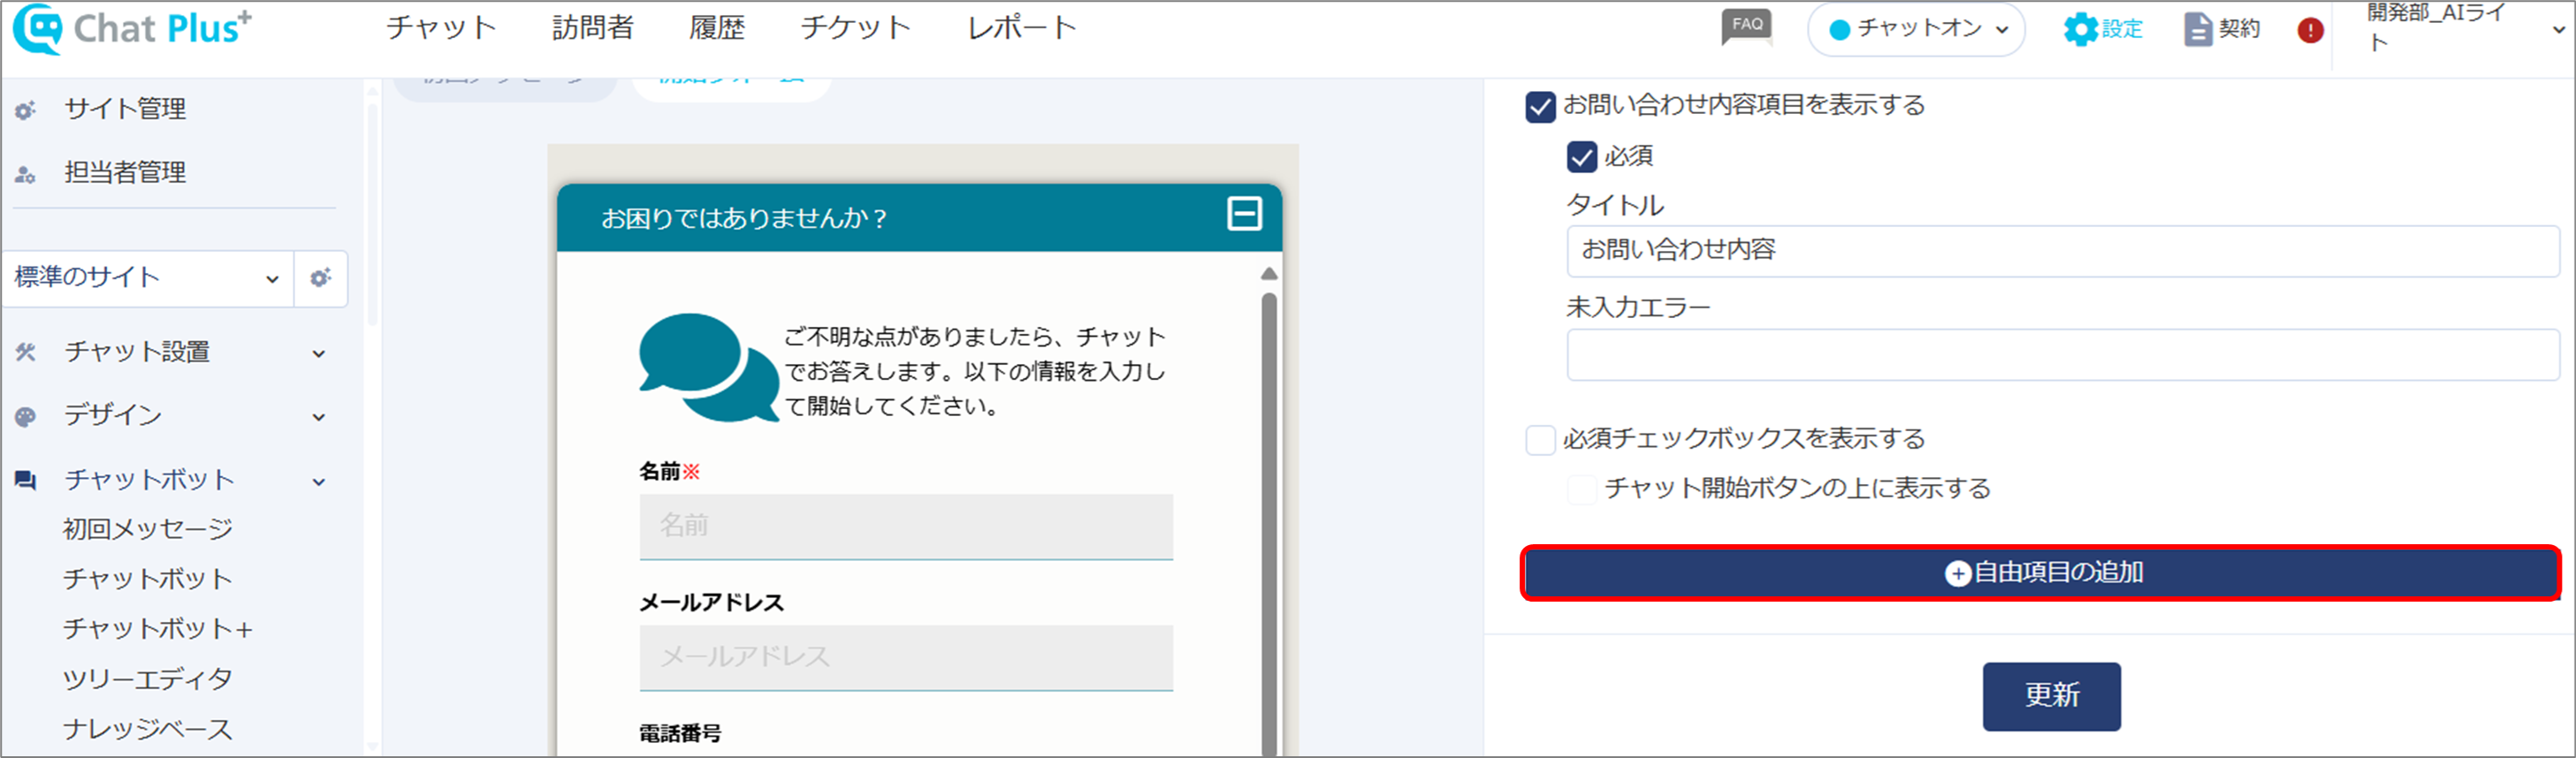Click the メールアドレス field in the preview
The image size is (2576, 758).
[906, 658]
